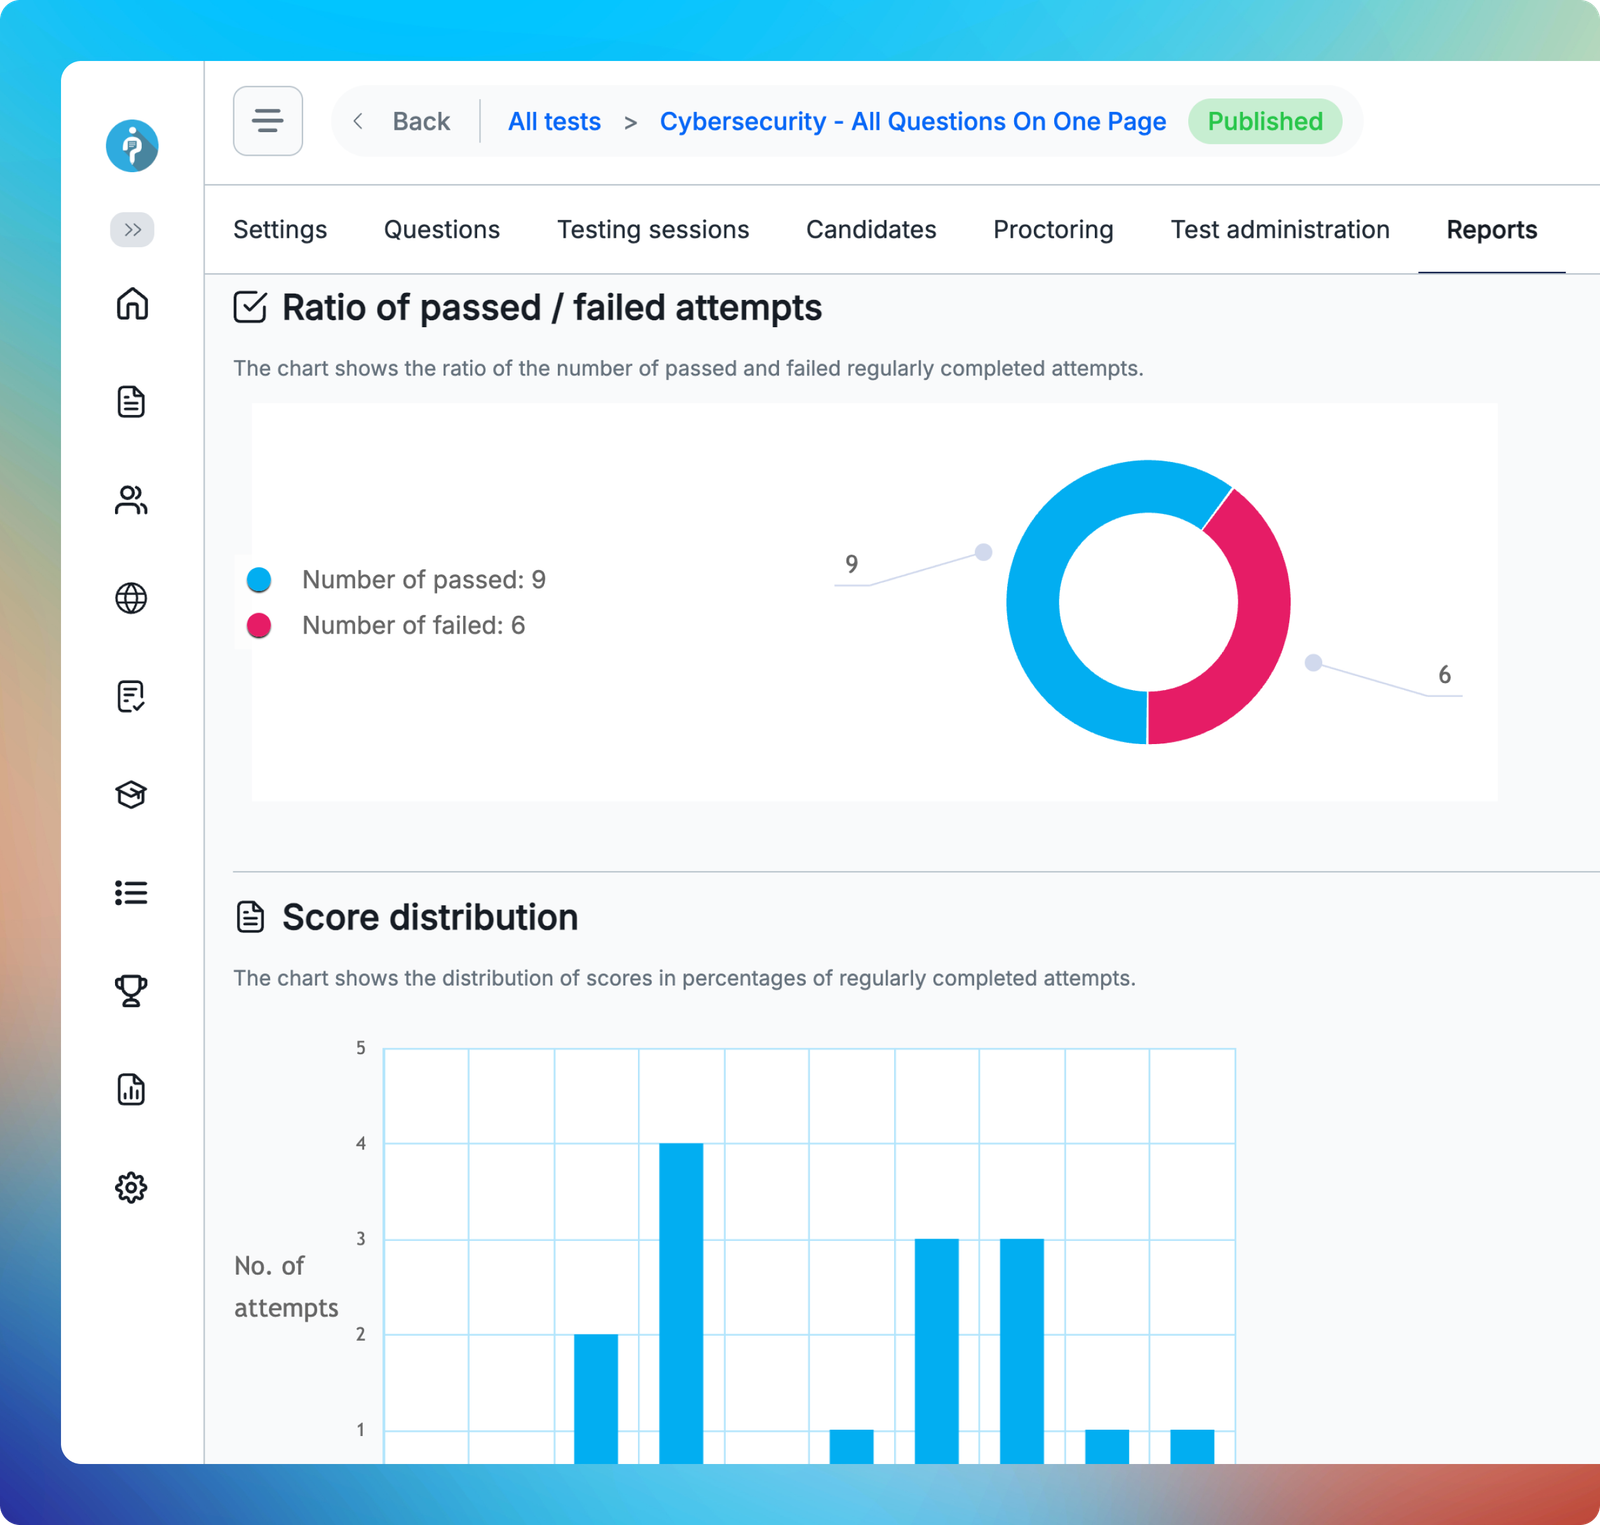1600x1525 pixels.
Task: Open the bar chart report icon in sidebar
Action: (132, 1089)
